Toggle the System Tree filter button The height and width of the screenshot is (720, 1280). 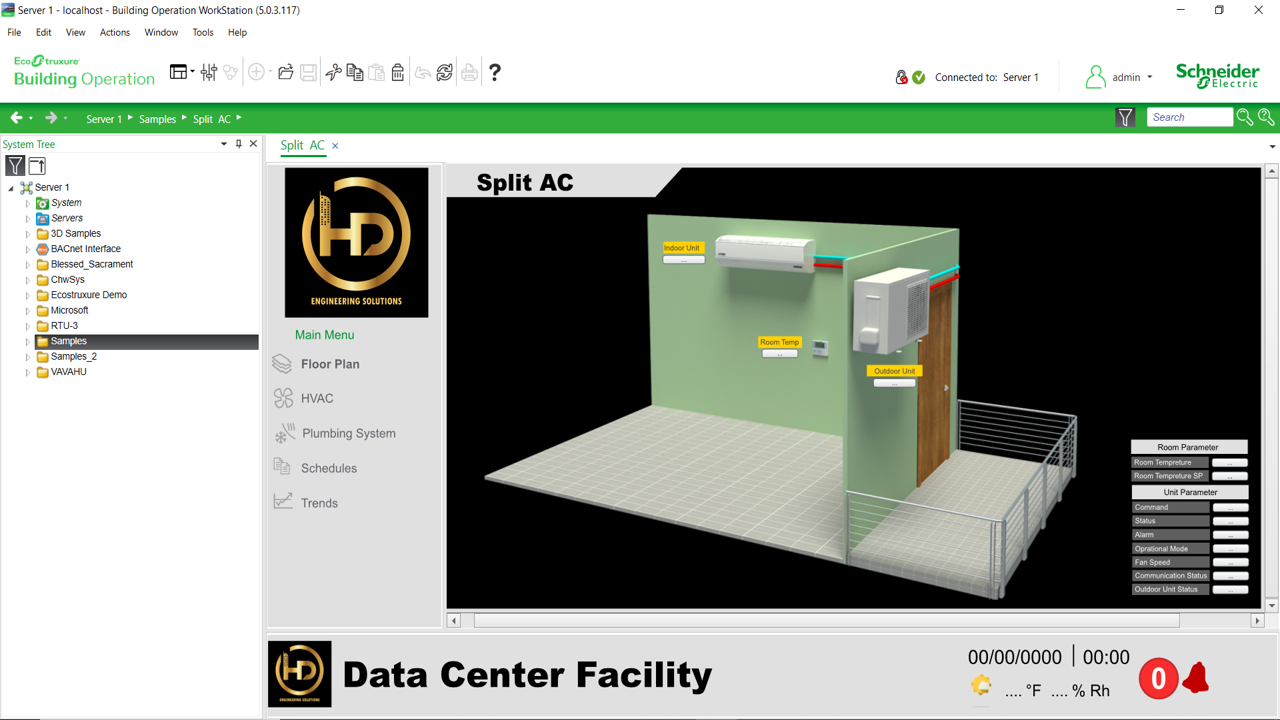point(15,166)
